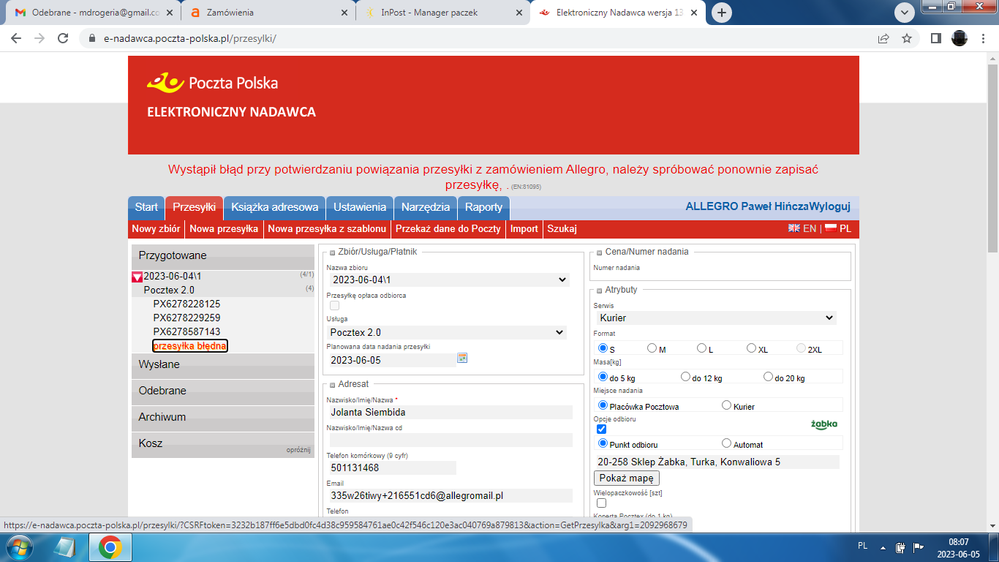Click the 'Pokaż mapę' button
The image size is (999, 562).
click(626, 478)
